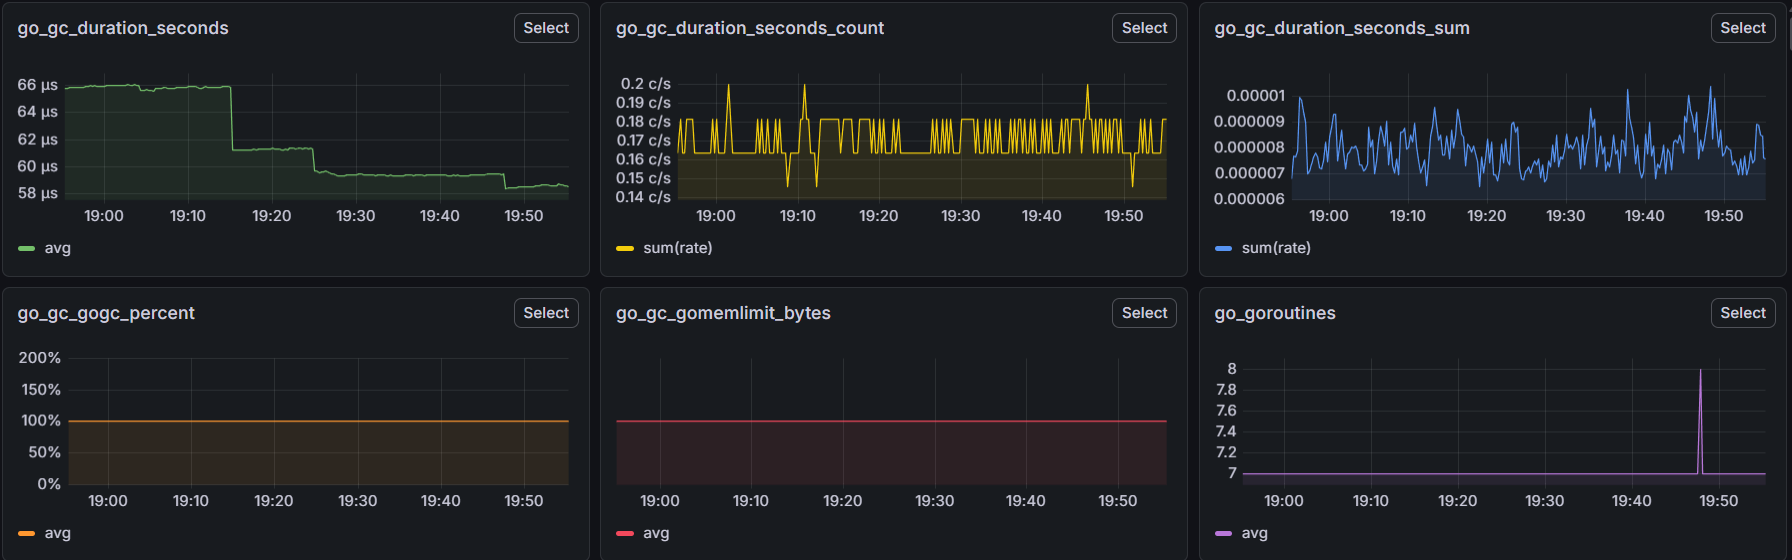The image size is (1792, 560).
Task: Click the flat orange line in gogc_percent chart
Action: (x=319, y=421)
